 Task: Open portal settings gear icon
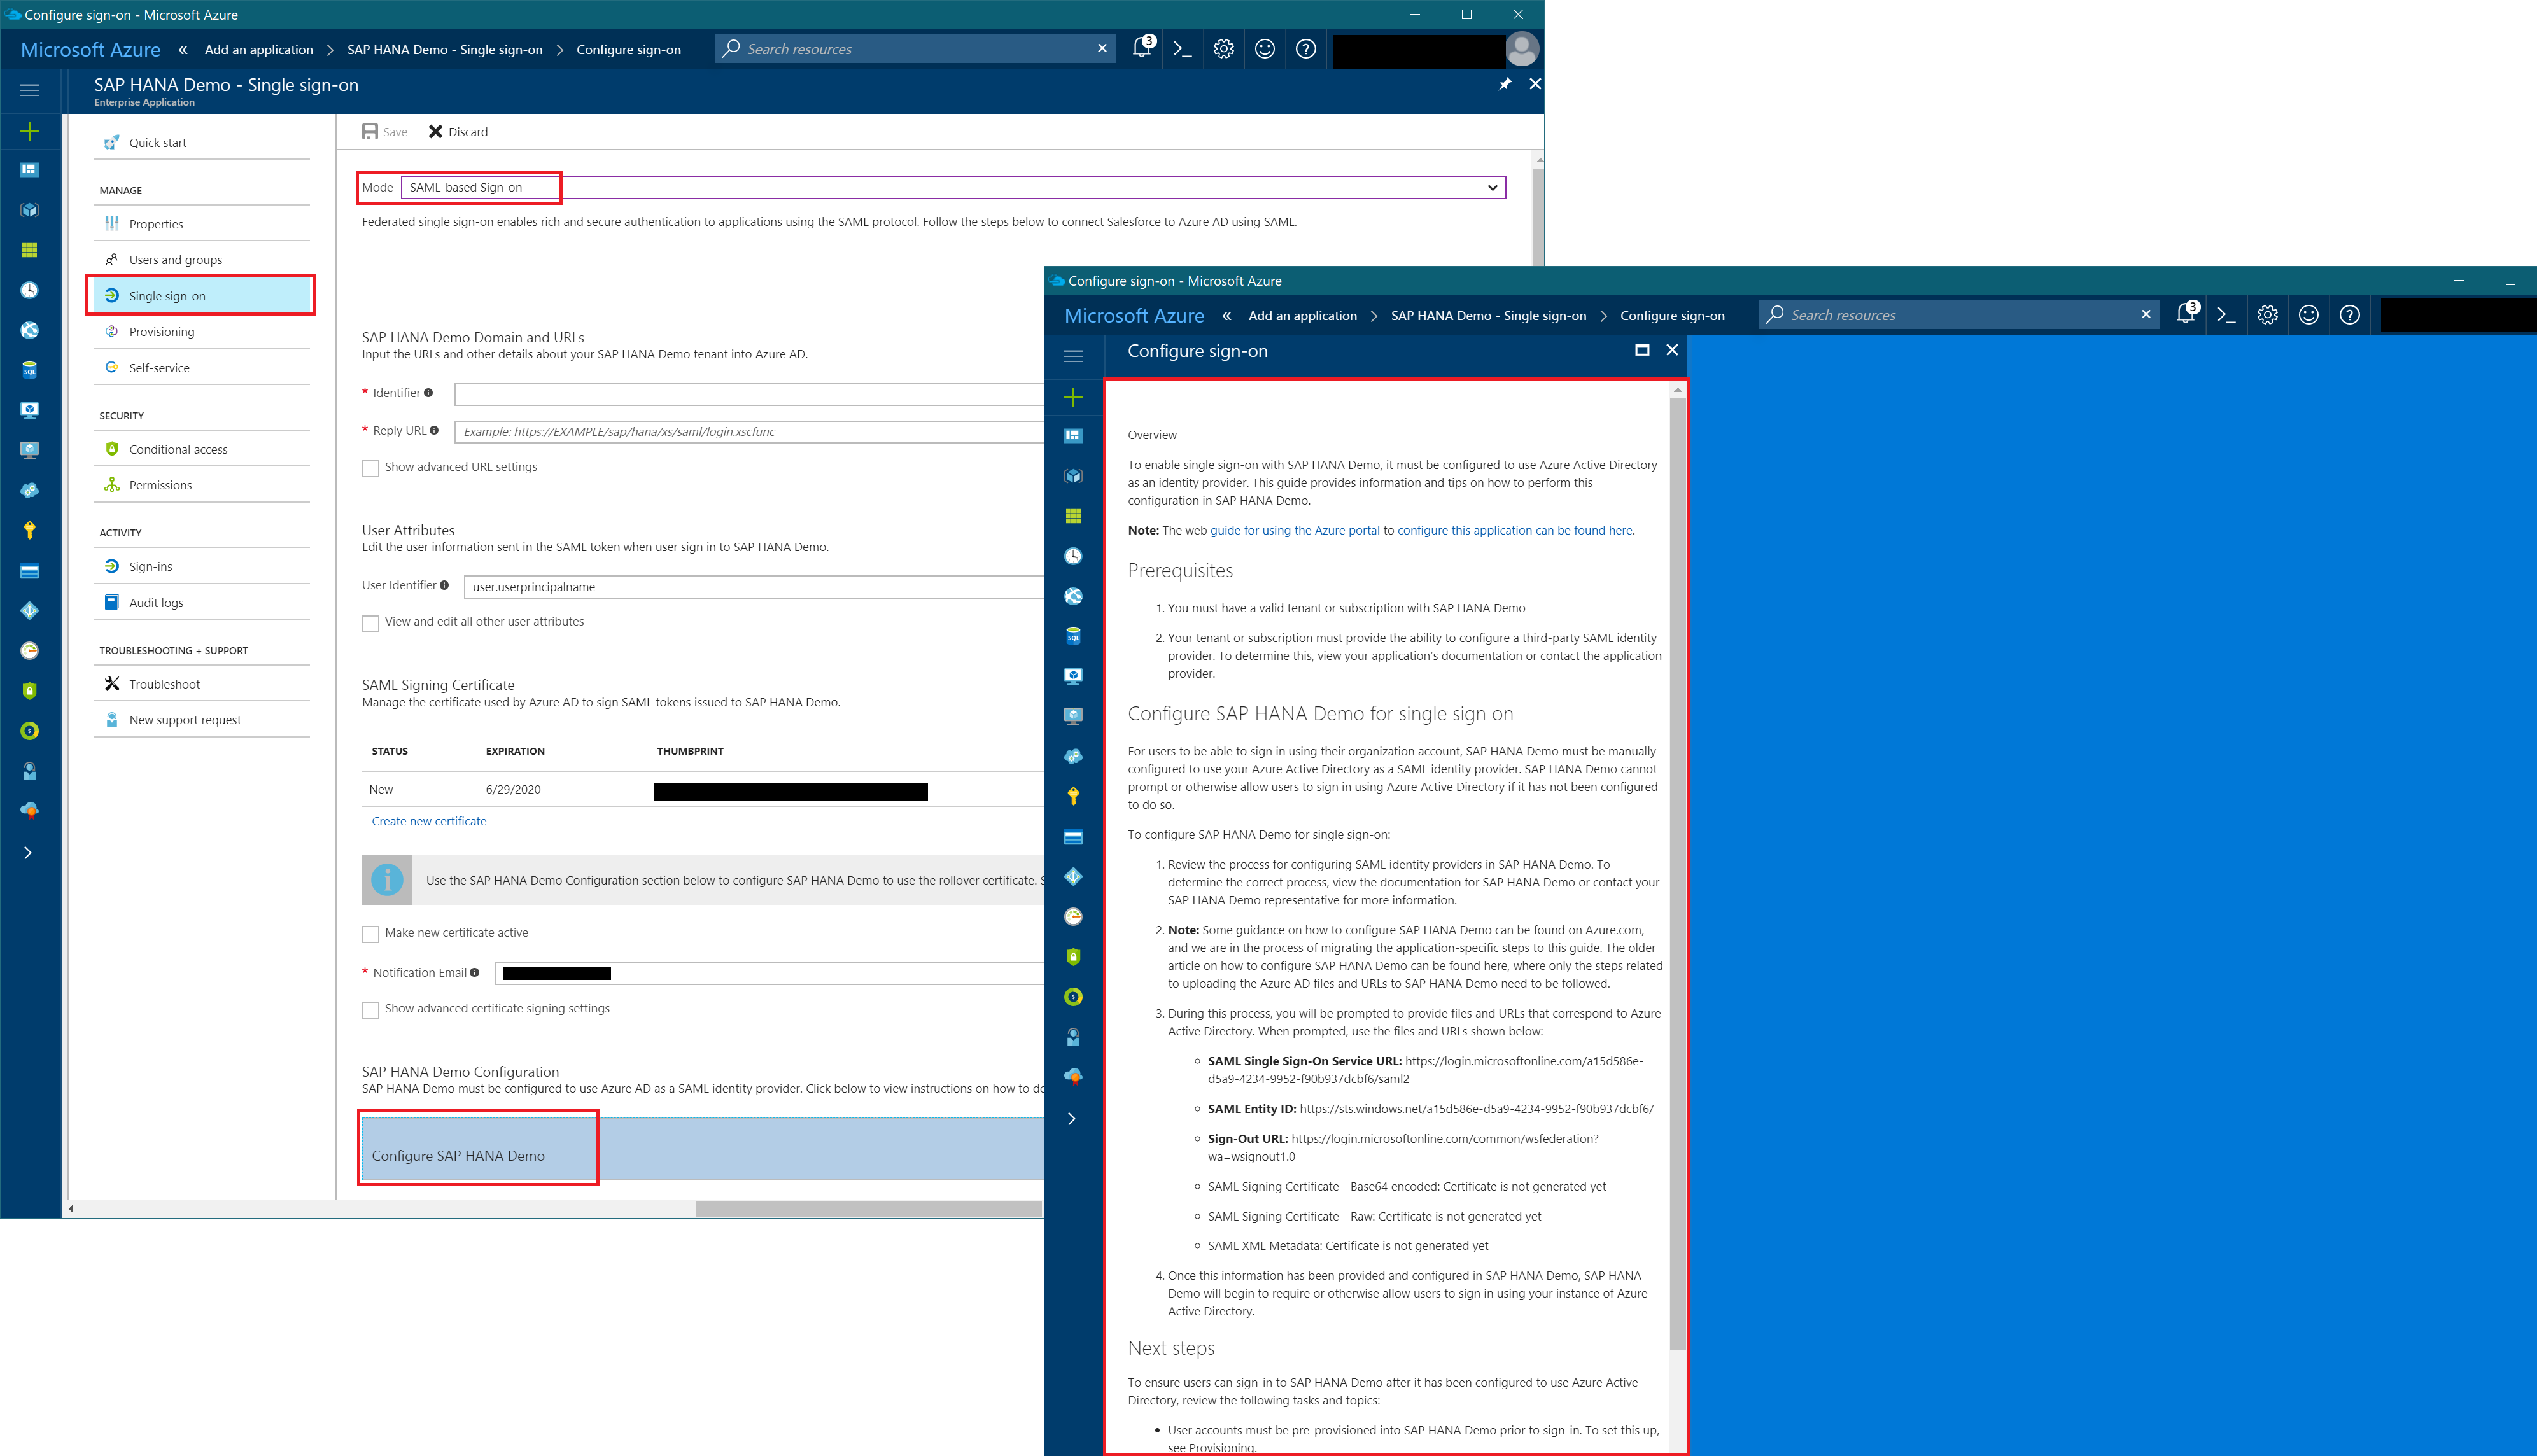click(1223, 49)
